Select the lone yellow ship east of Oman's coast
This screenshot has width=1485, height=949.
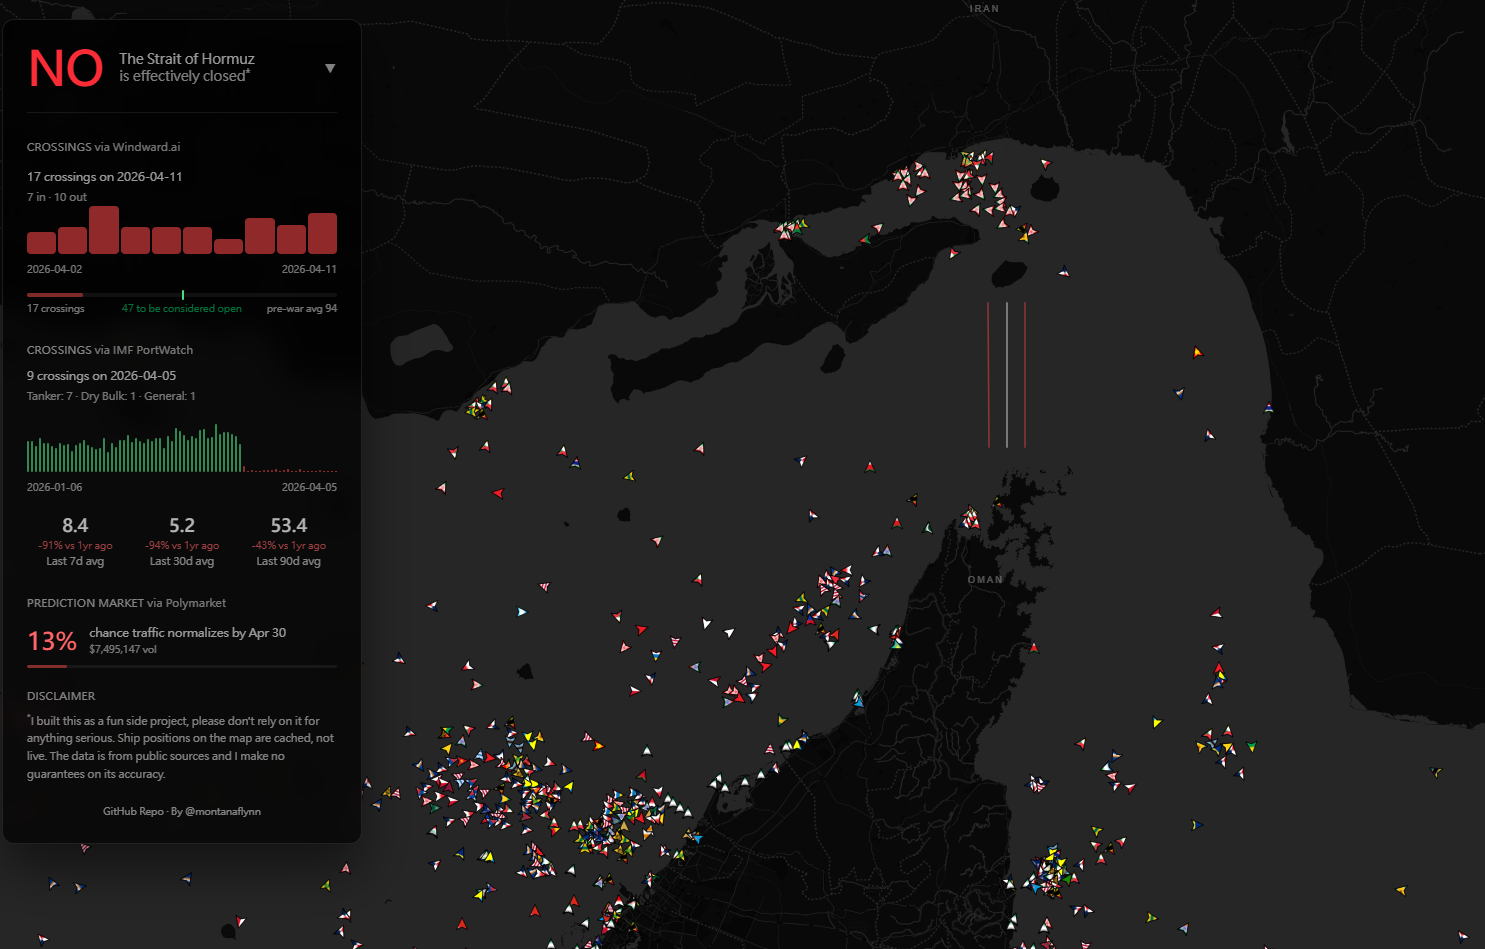tap(1157, 722)
